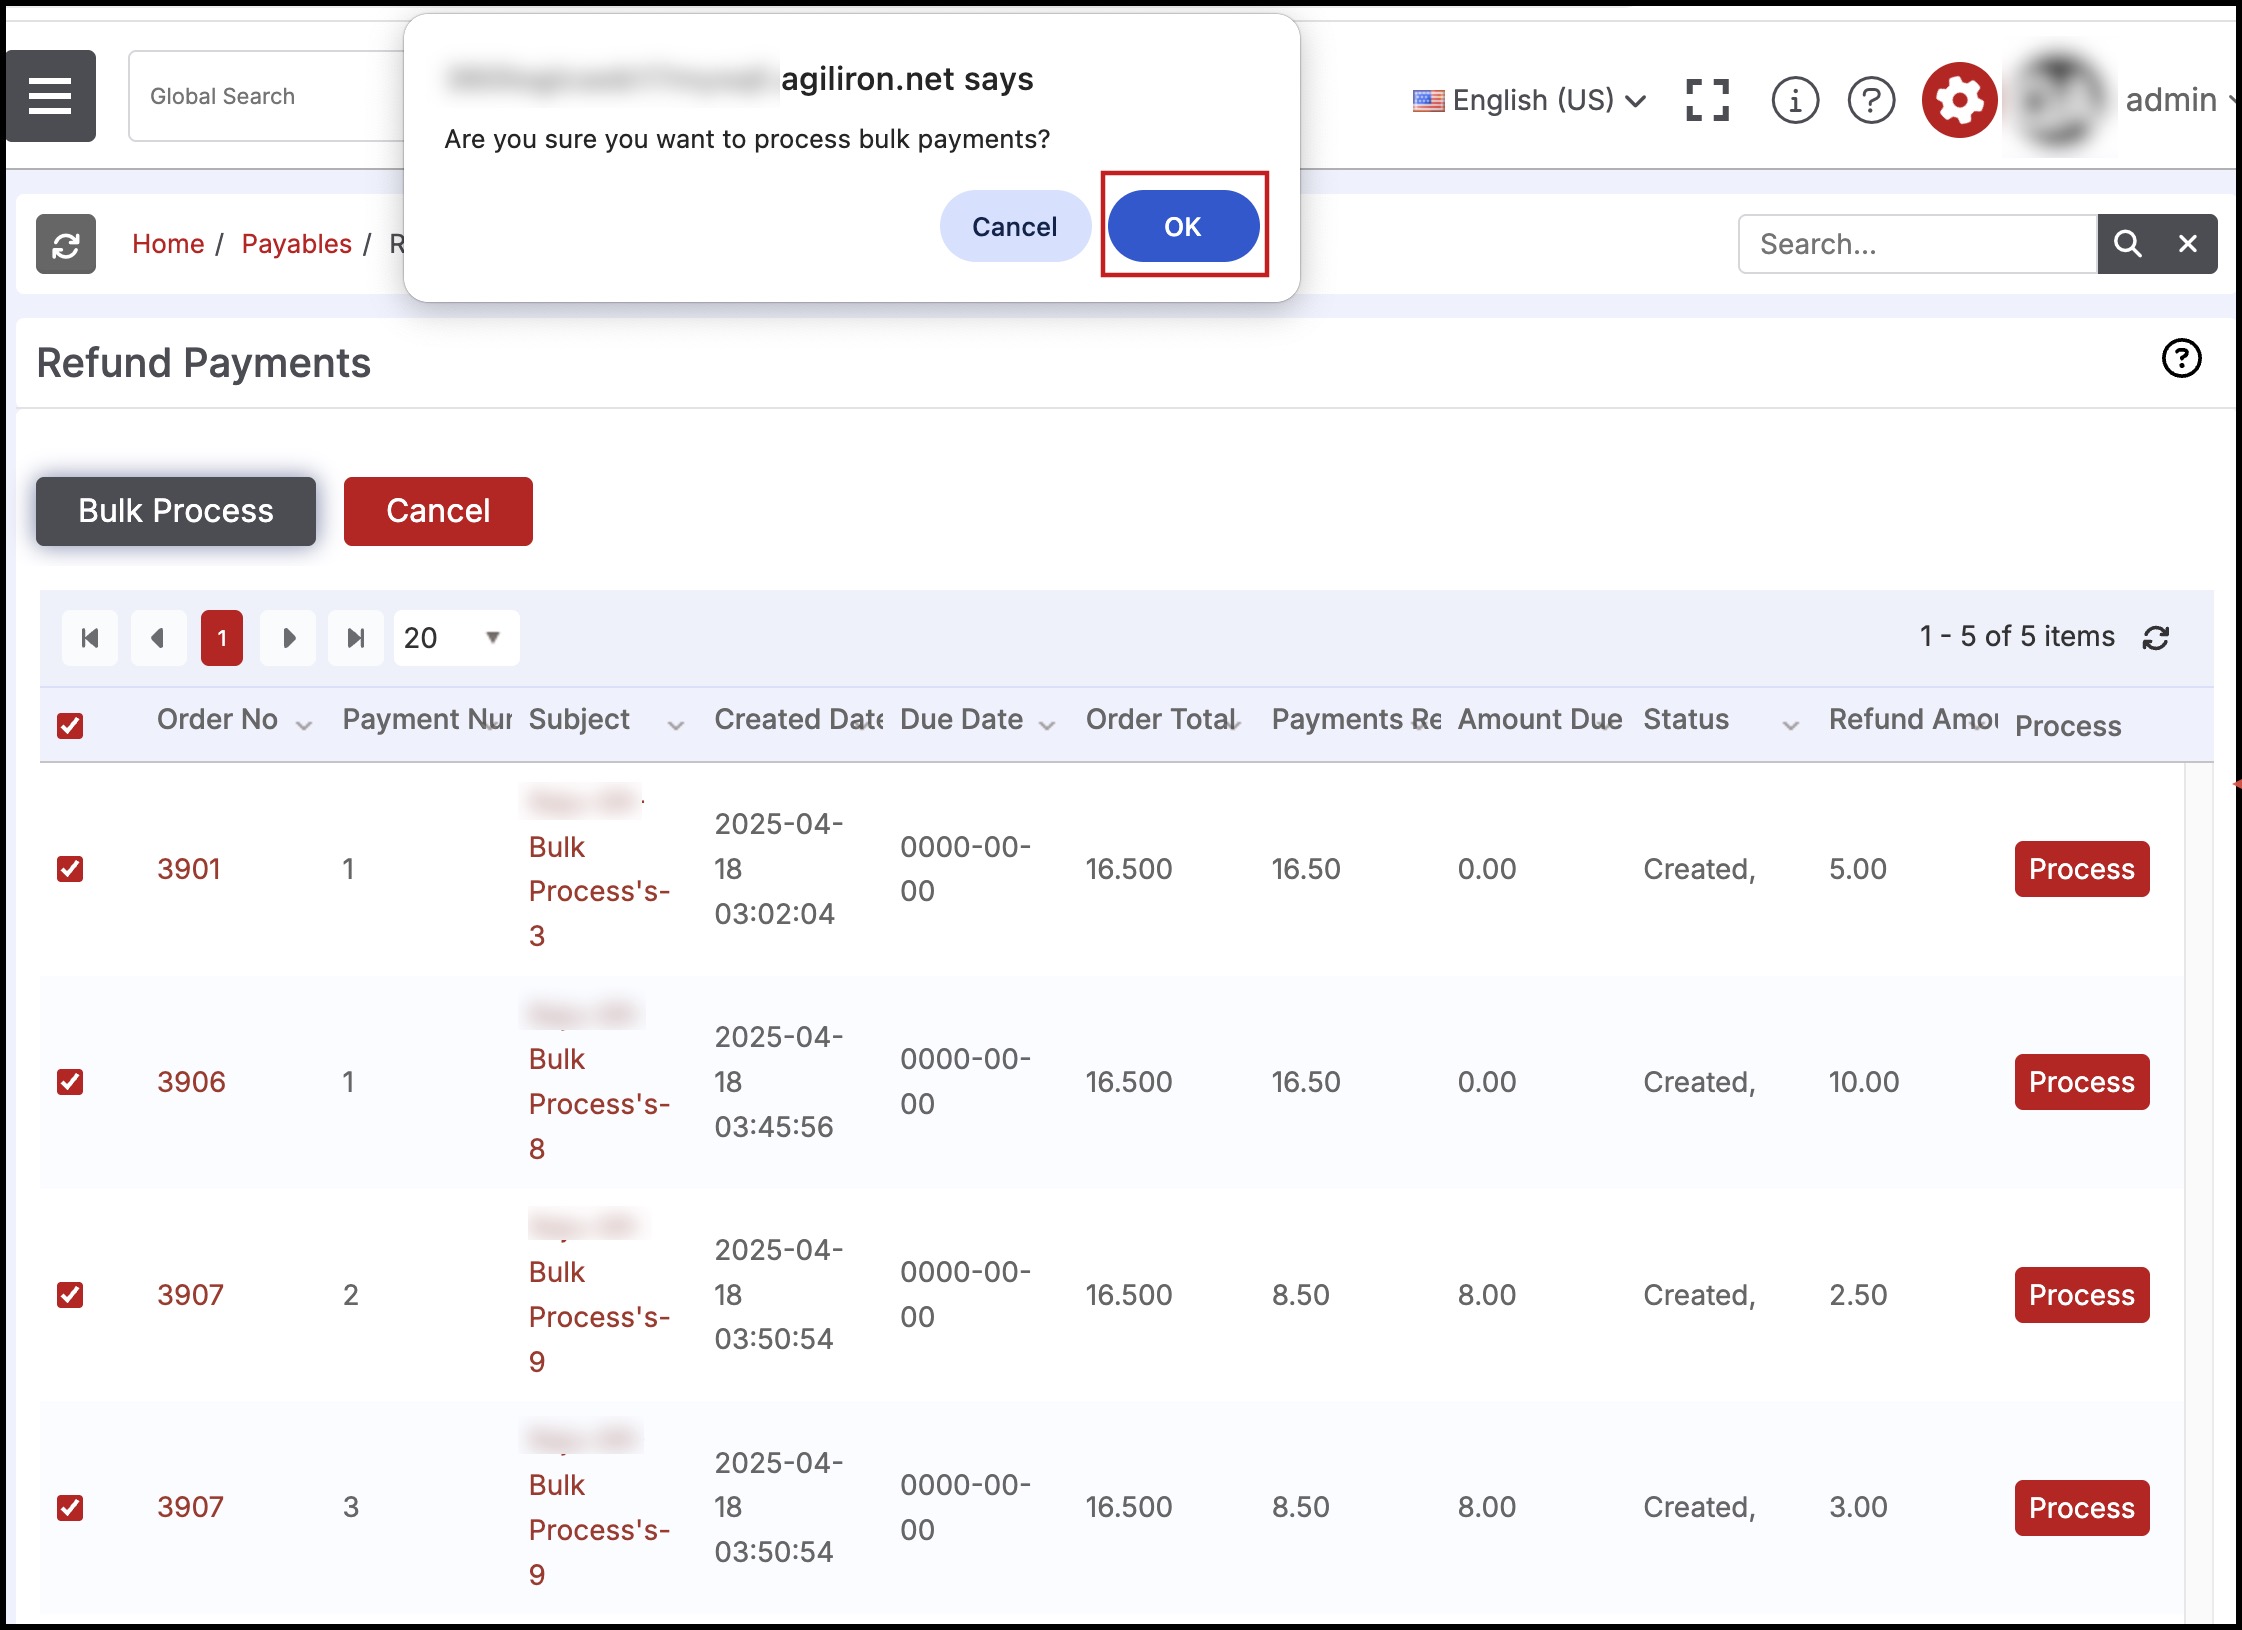
Task: Toggle fullscreen mode icon
Action: coord(1706,100)
